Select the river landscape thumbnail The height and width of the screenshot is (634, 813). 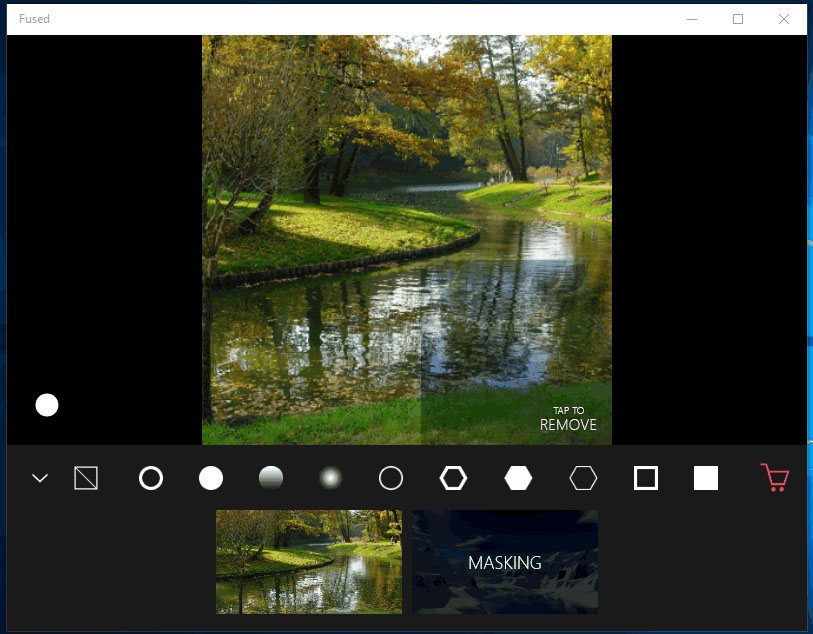tap(309, 562)
